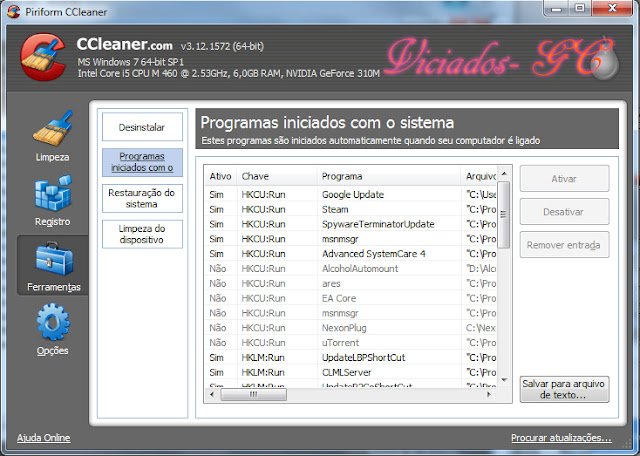Click the Desativar button
This screenshot has width=640, height=456.
(564, 211)
